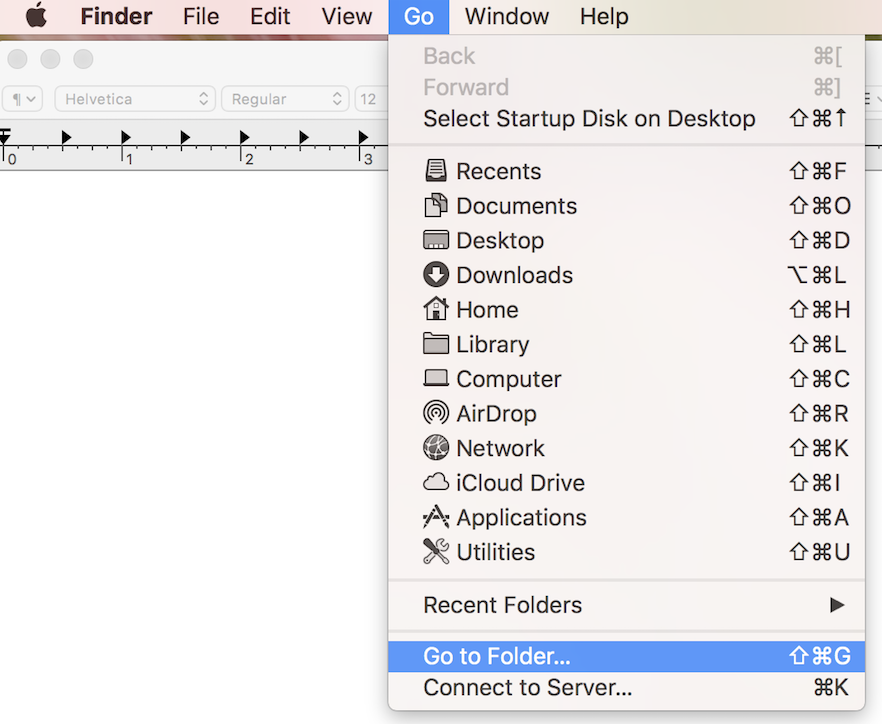Click the Recents icon in the Go menu

[x=436, y=171]
